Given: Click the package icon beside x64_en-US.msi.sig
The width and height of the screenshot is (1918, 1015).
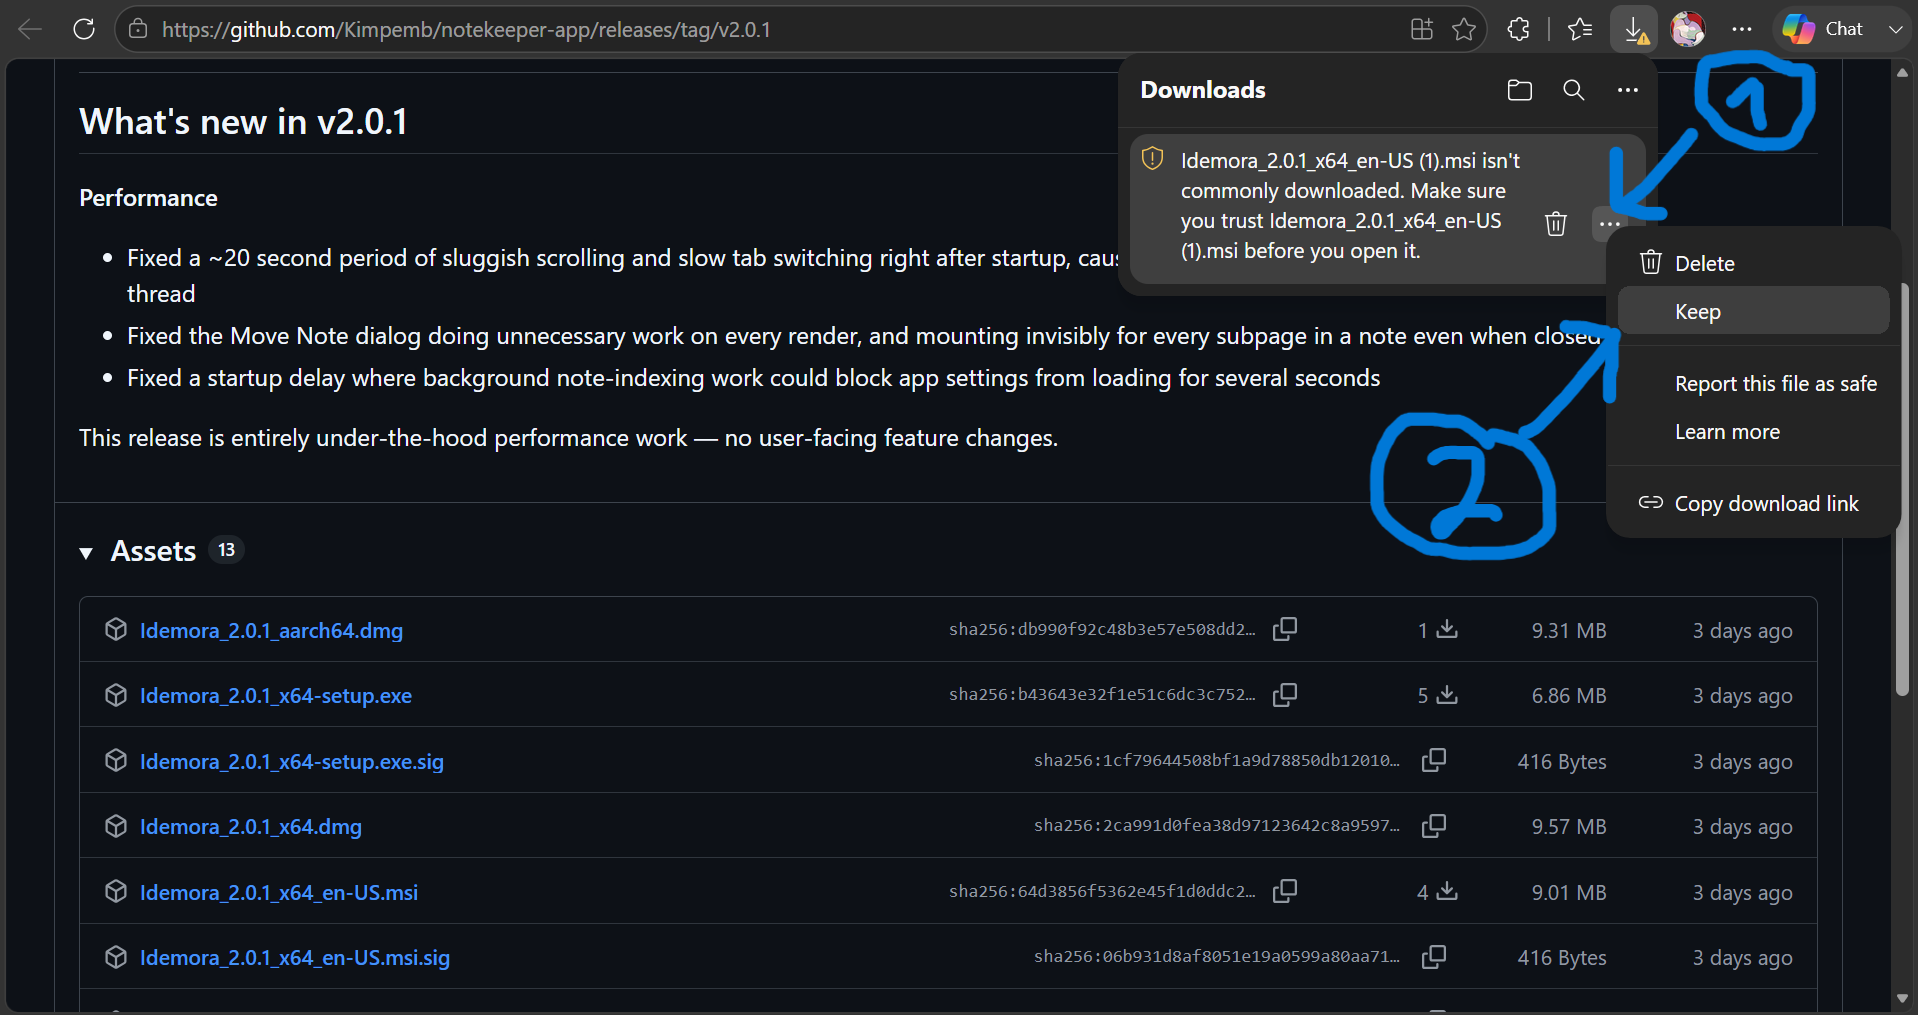Looking at the screenshot, I should 116,956.
